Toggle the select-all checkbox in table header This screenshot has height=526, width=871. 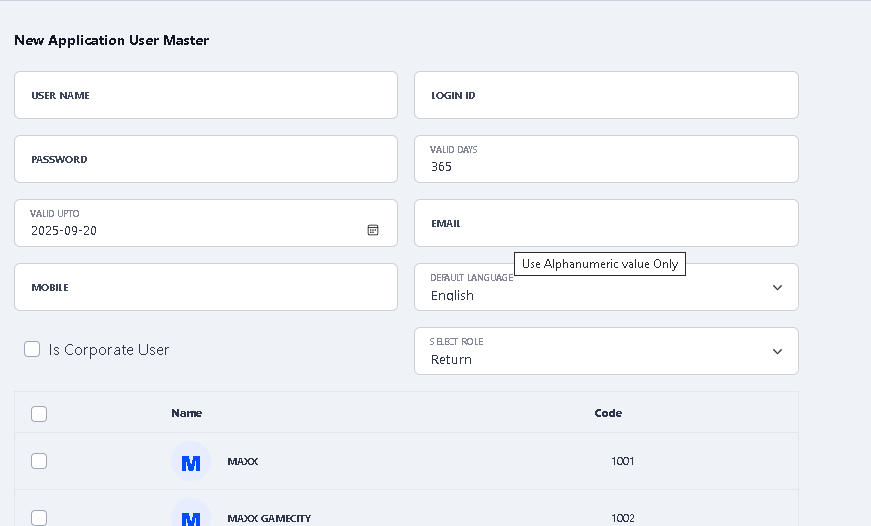39,414
